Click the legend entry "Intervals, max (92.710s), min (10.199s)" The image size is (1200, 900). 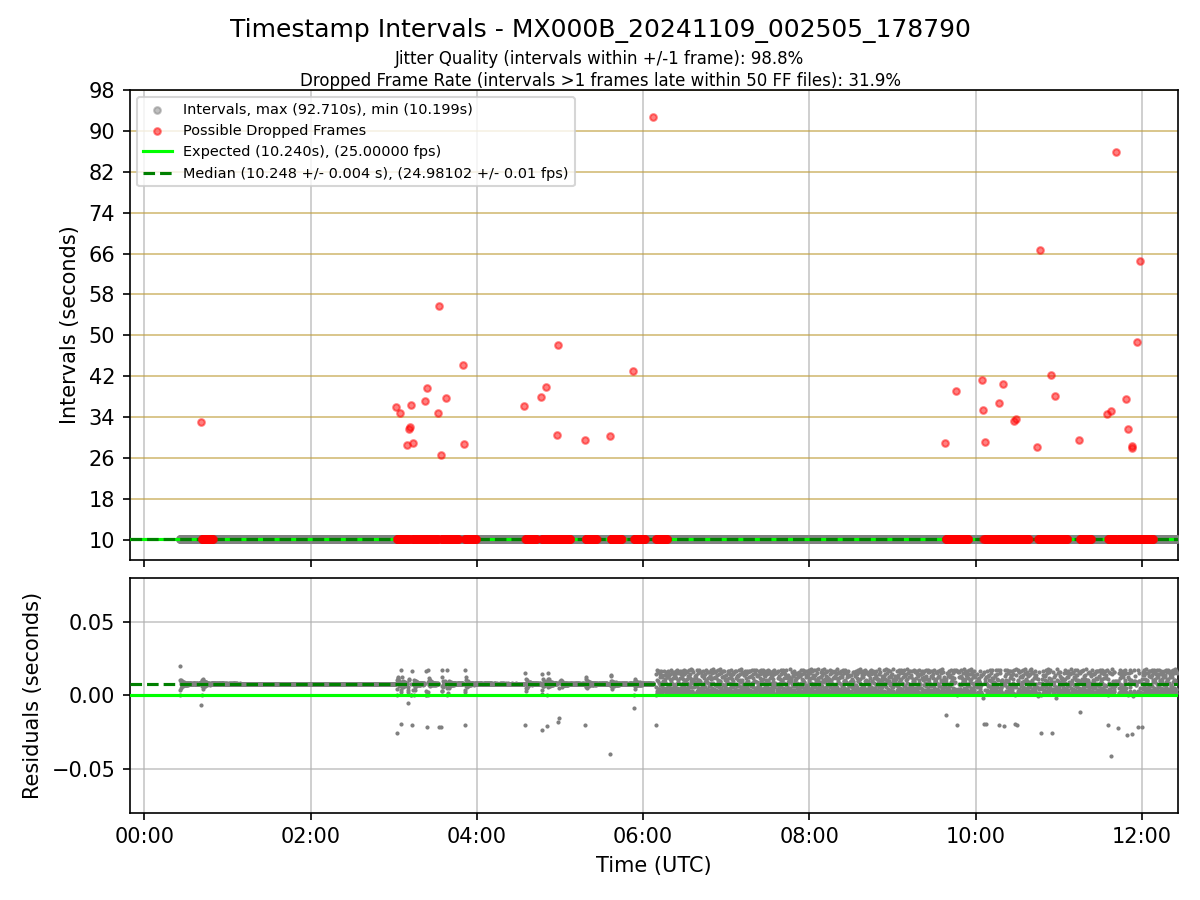pyautogui.click(x=328, y=109)
